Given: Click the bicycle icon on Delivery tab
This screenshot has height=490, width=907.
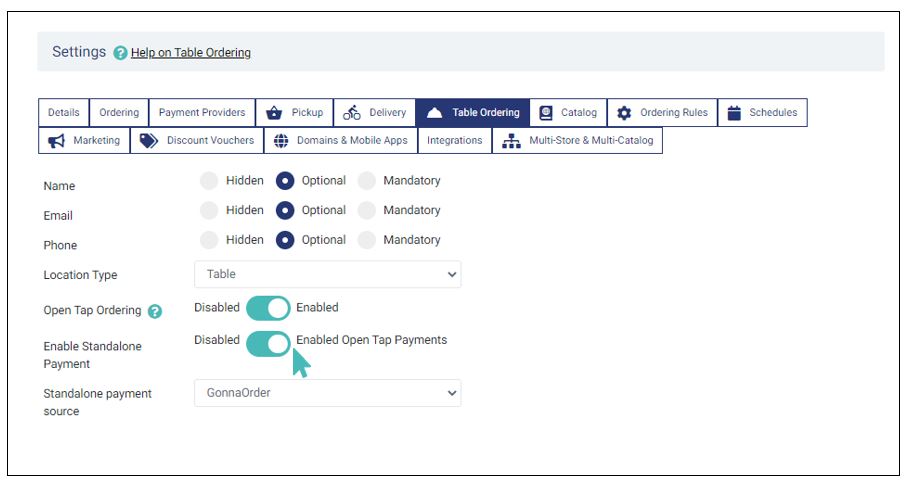Looking at the screenshot, I should pos(352,113).
